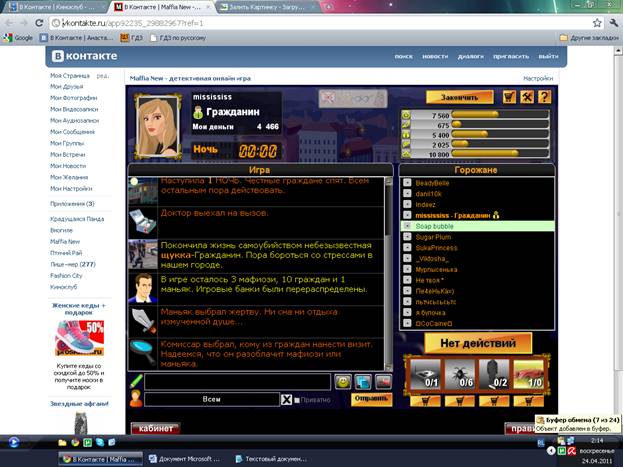Toggle the box next to Indeez
This screenshot has width=623, height=467.
tap(407, 204)
